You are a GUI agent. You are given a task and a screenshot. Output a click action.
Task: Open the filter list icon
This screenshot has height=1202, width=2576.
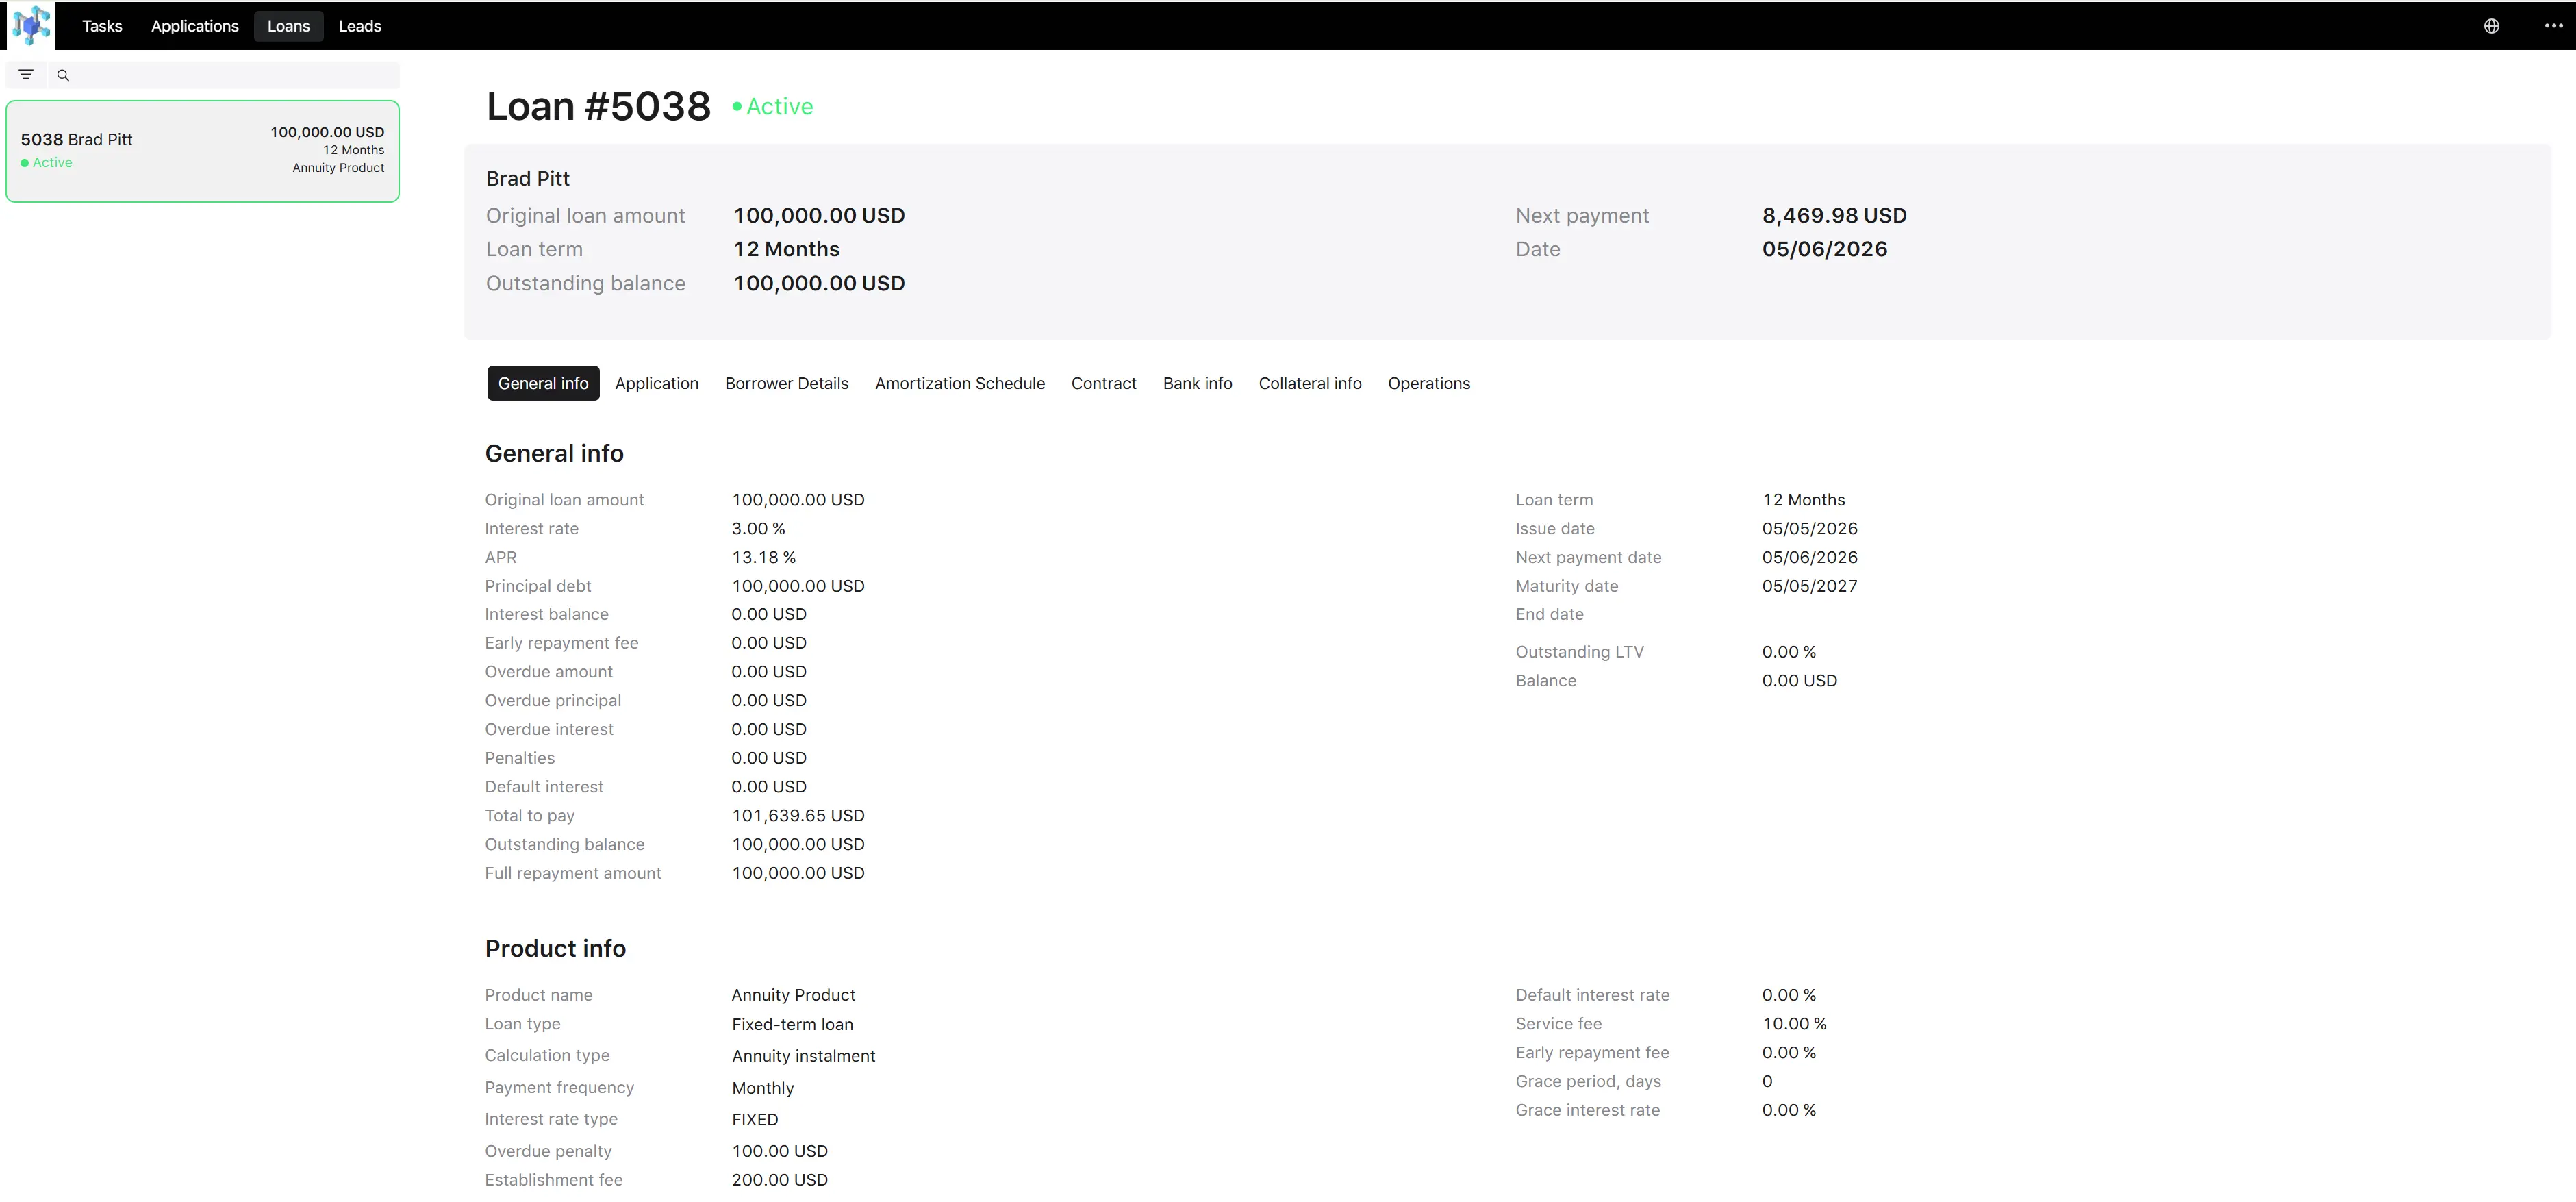[26, 75]
